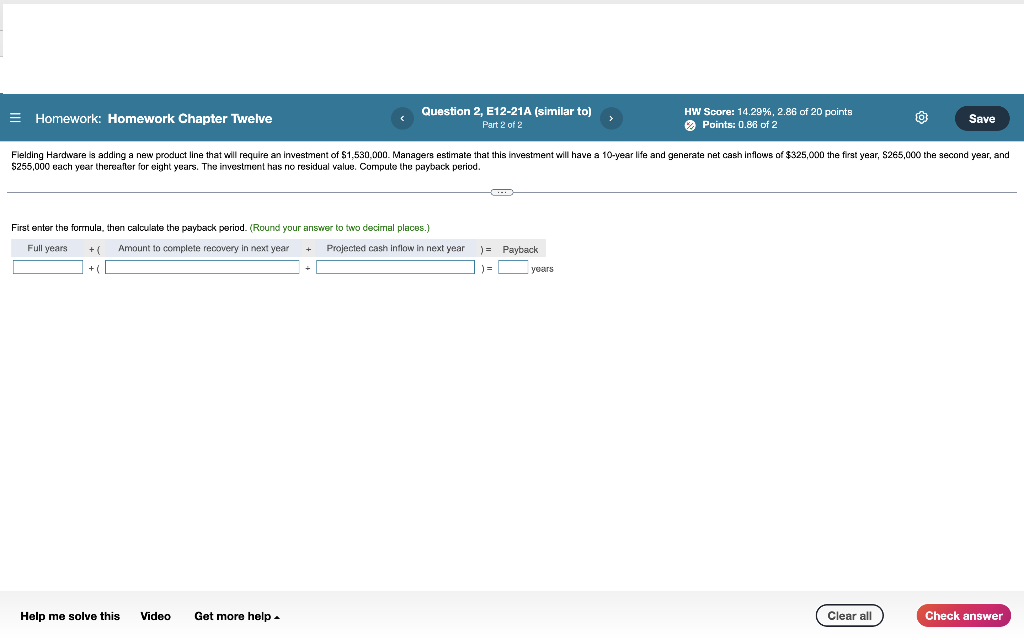Expand the problem text ellipsis handle
The height and width of the screenshot is (640, 1024).
(x=502, y=192)
